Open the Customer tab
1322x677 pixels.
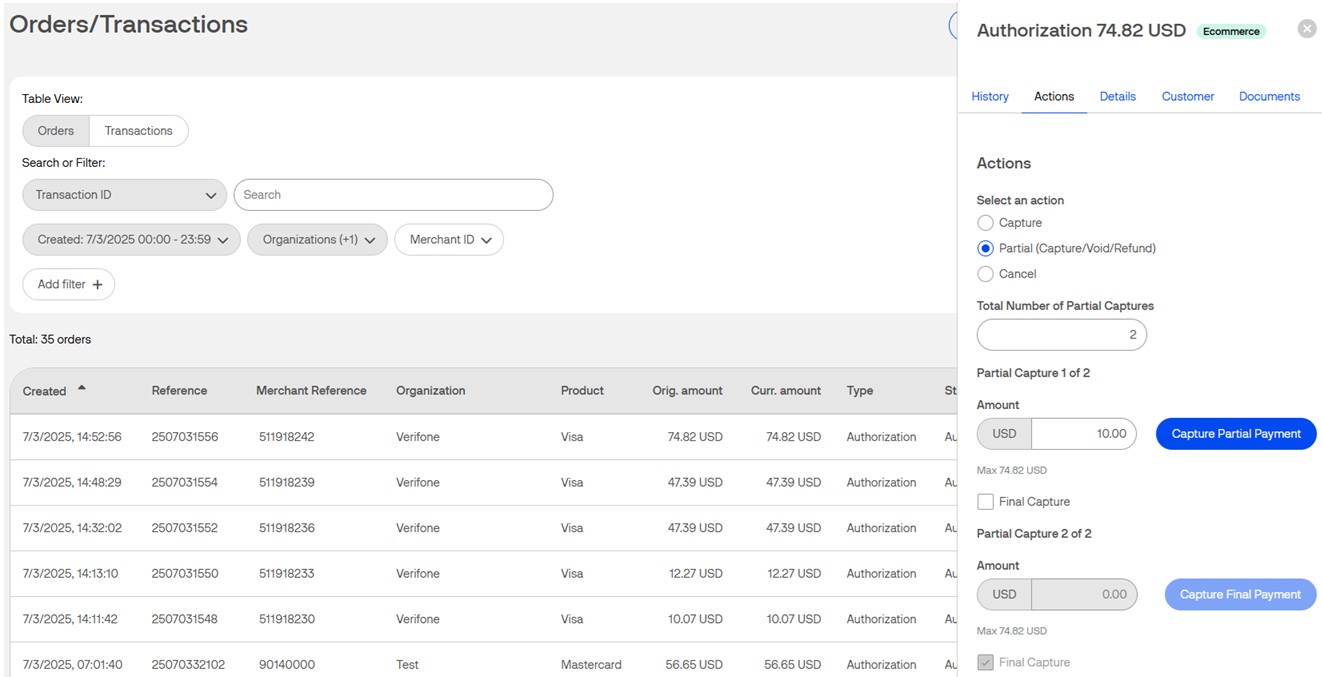pyautogui.click(x=1188, y=97)
